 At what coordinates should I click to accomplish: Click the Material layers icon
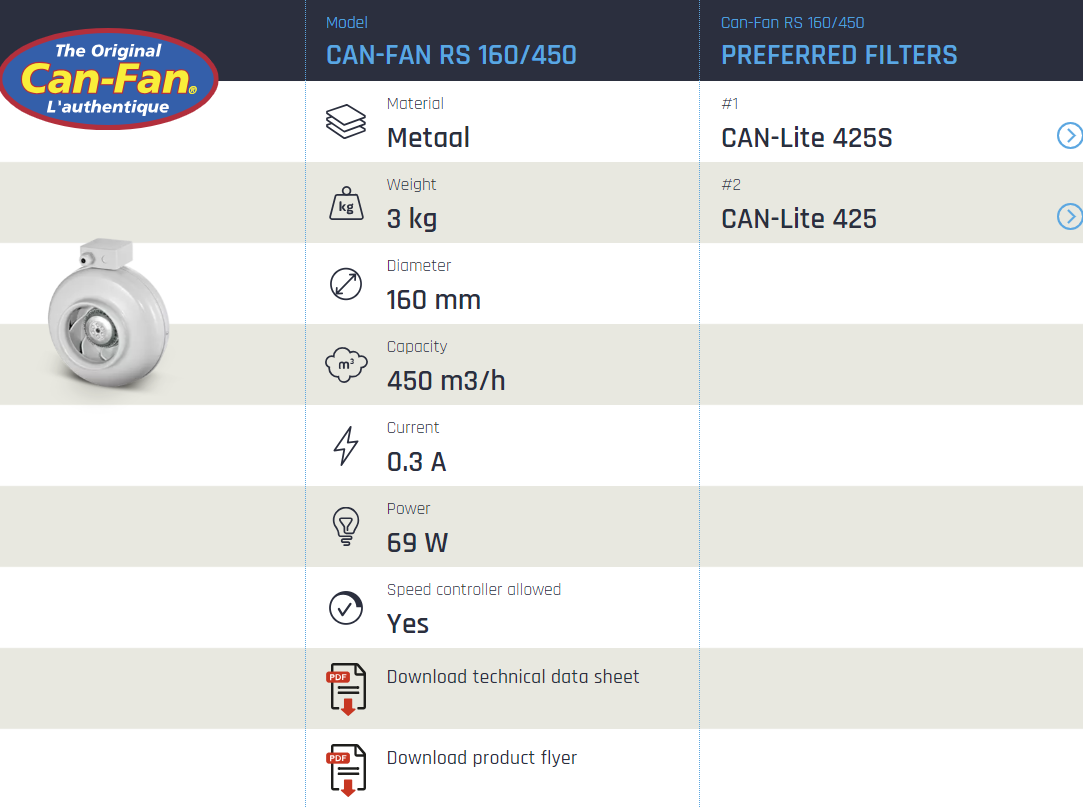coord(346,122)
